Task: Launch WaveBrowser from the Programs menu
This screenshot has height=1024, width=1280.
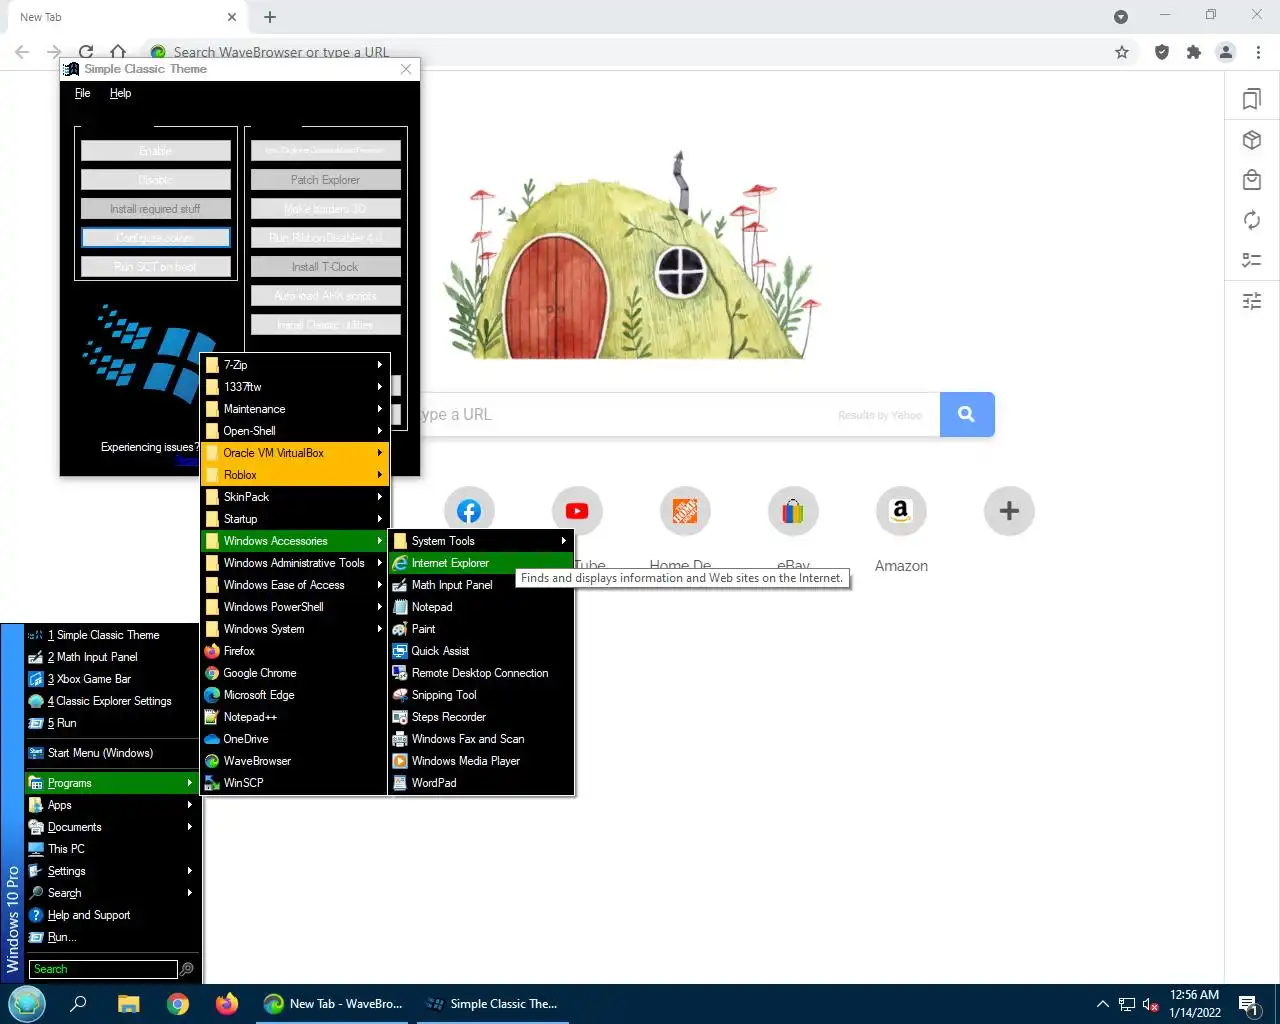Action: click(x=294, y=761)
